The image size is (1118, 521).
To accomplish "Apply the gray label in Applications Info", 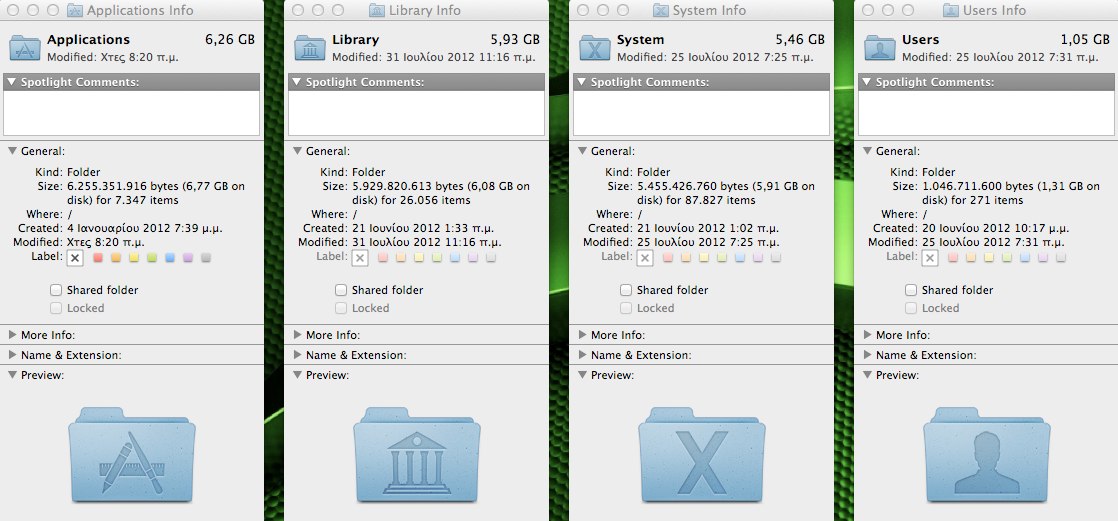I will 206,258.
